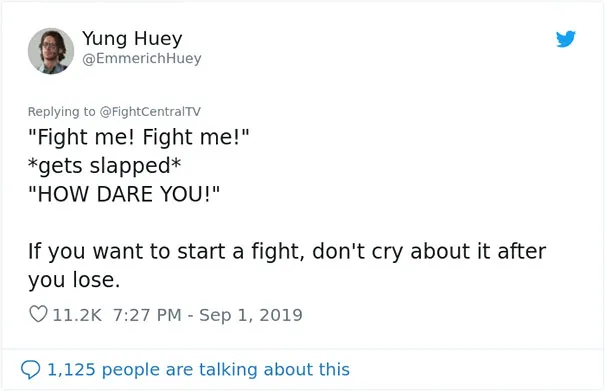Screen dimensions: 605x391
Task: Open Yung Huey's profile picture
Action: click(51, 51)
